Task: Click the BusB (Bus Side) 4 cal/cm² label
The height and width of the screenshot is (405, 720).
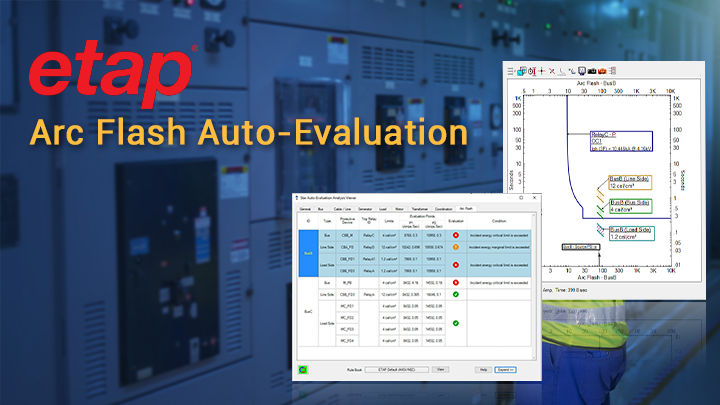Action: [630, 206]
